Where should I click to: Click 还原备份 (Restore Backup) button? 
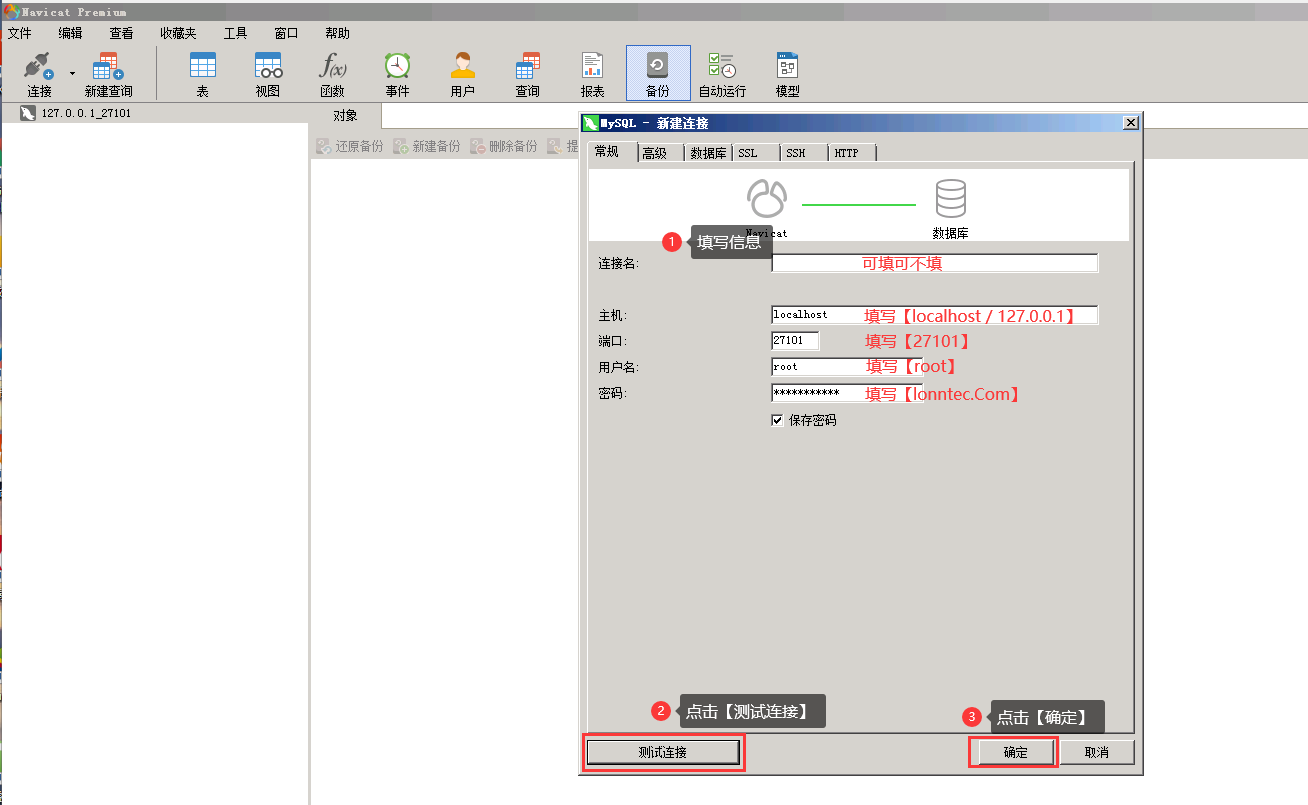tap(350, 146)
